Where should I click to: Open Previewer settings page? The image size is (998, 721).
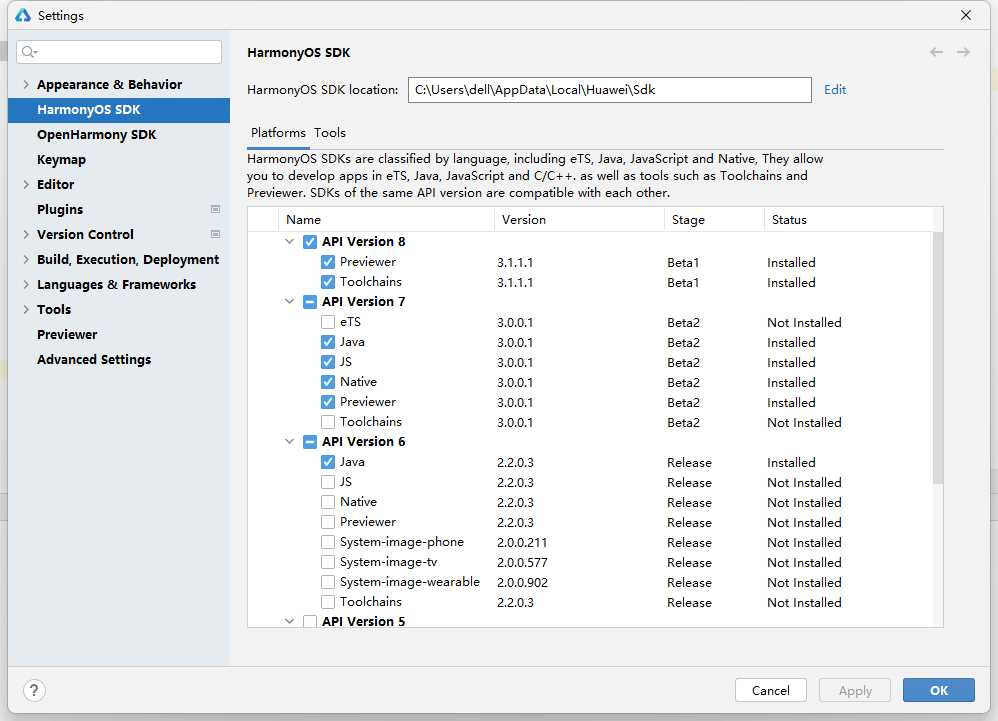tap(67, 335)
